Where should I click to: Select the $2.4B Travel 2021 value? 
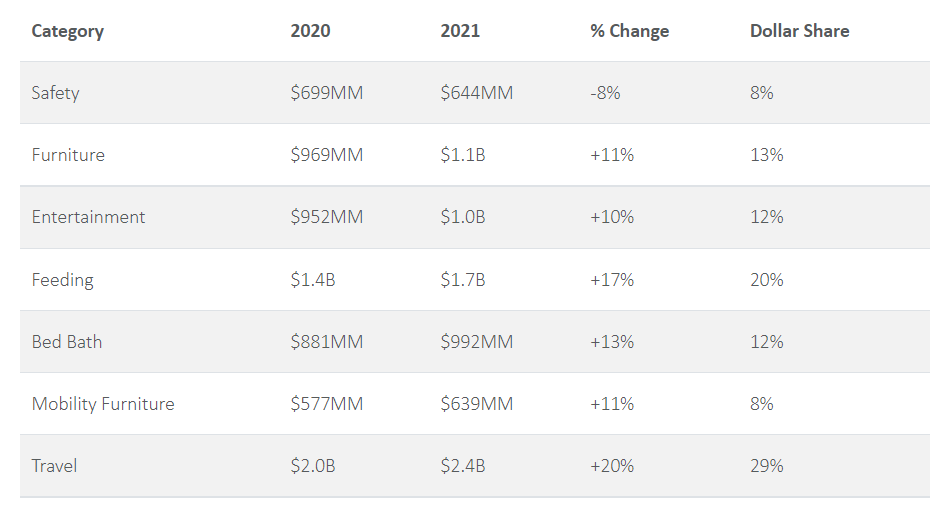point(463,466)
